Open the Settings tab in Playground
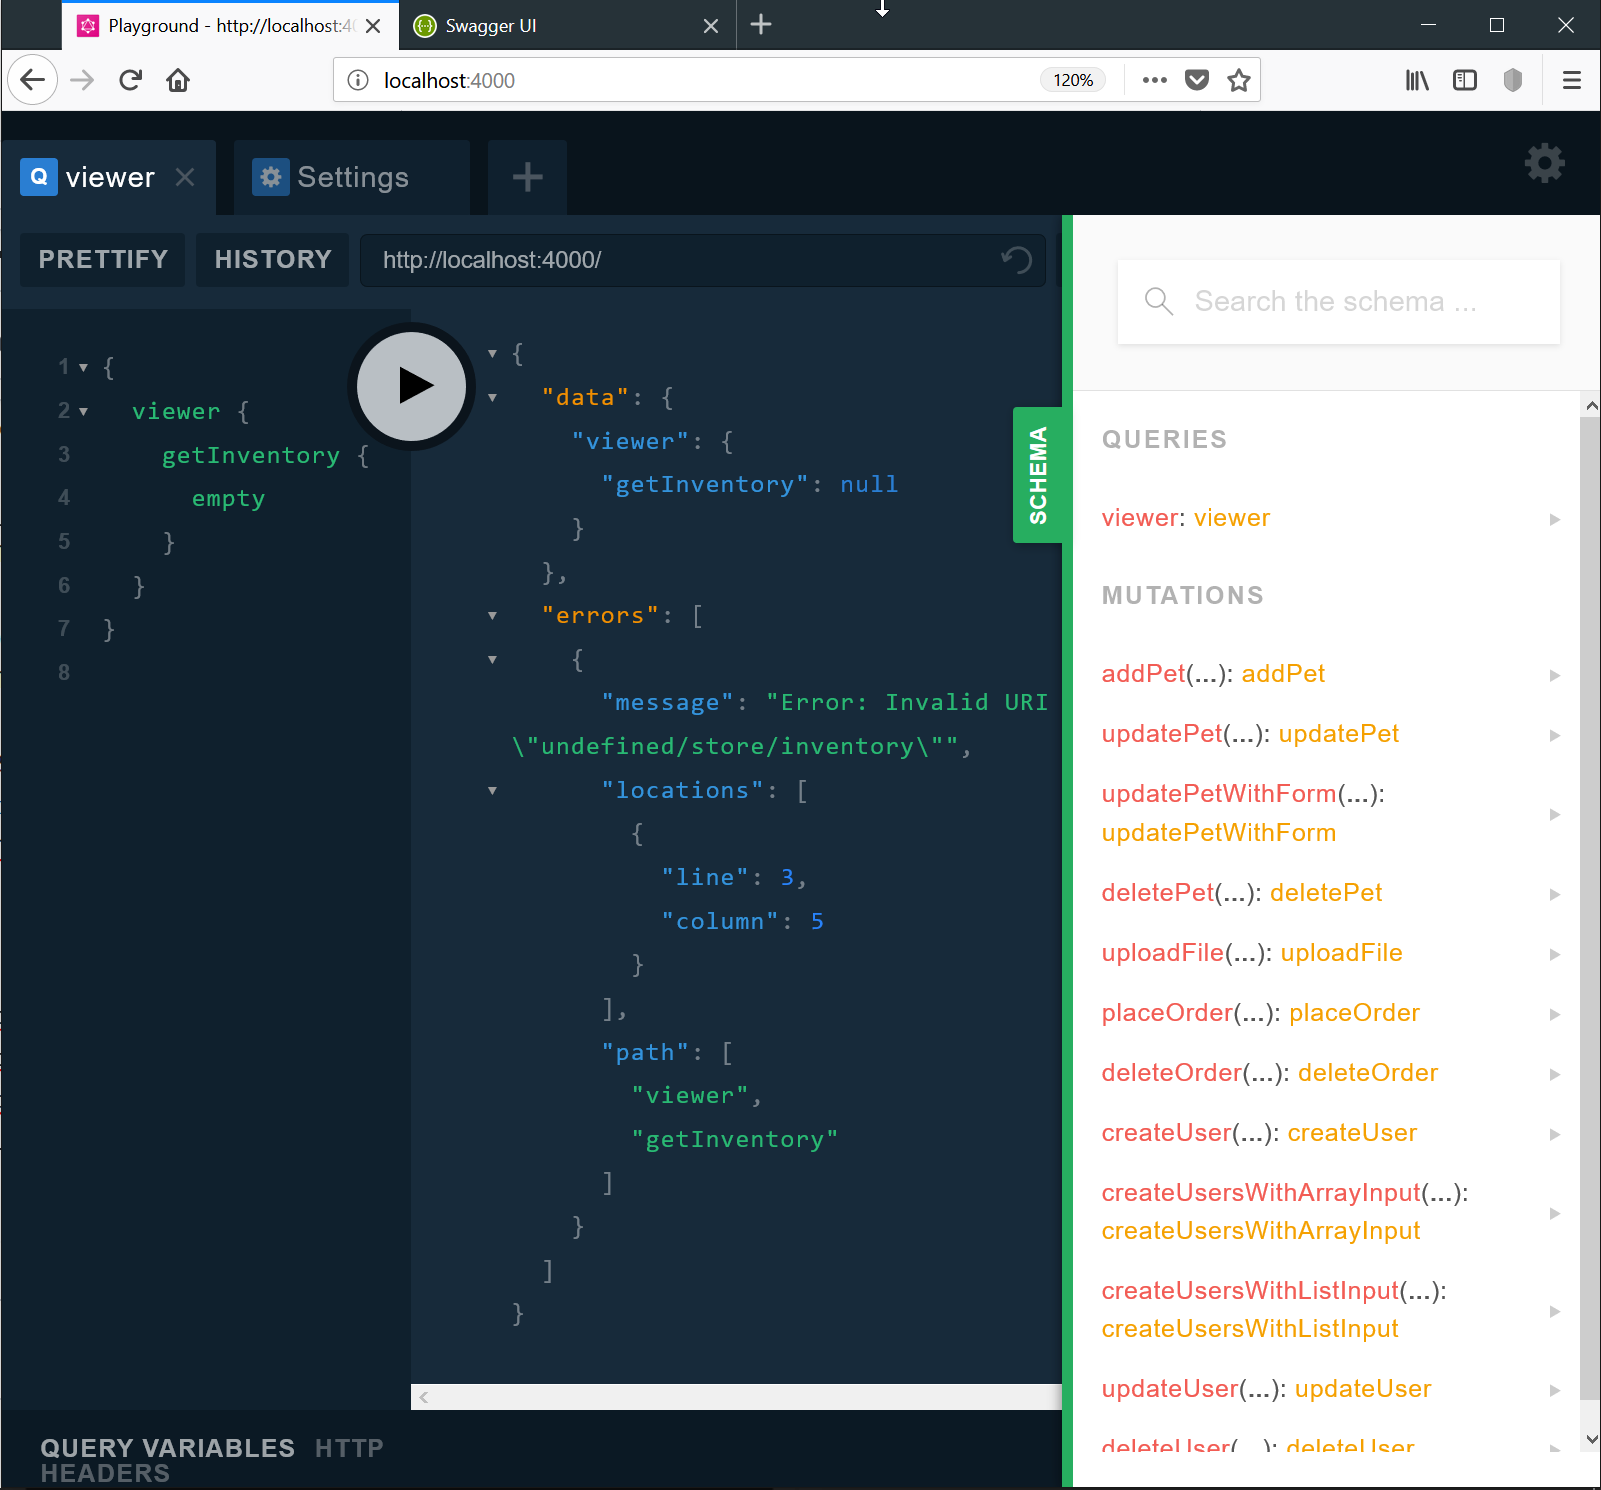The height and width of the screenshot is (1490, 1601). click(351, 177)
